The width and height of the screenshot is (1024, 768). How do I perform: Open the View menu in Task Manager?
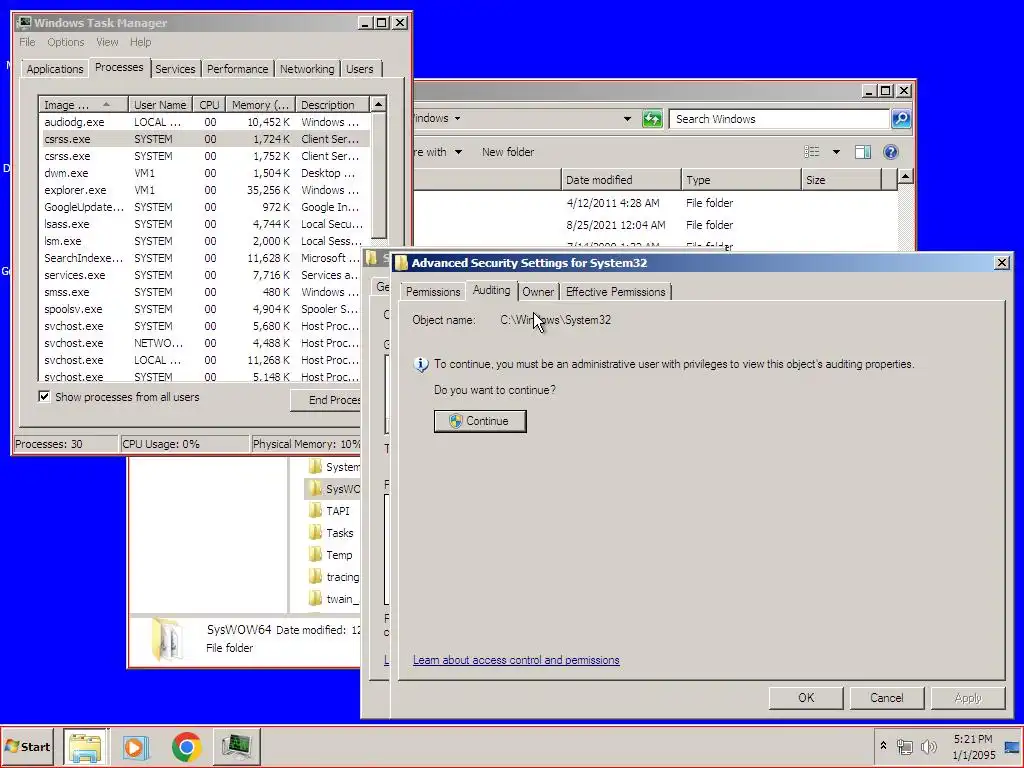tap(107, 42)
